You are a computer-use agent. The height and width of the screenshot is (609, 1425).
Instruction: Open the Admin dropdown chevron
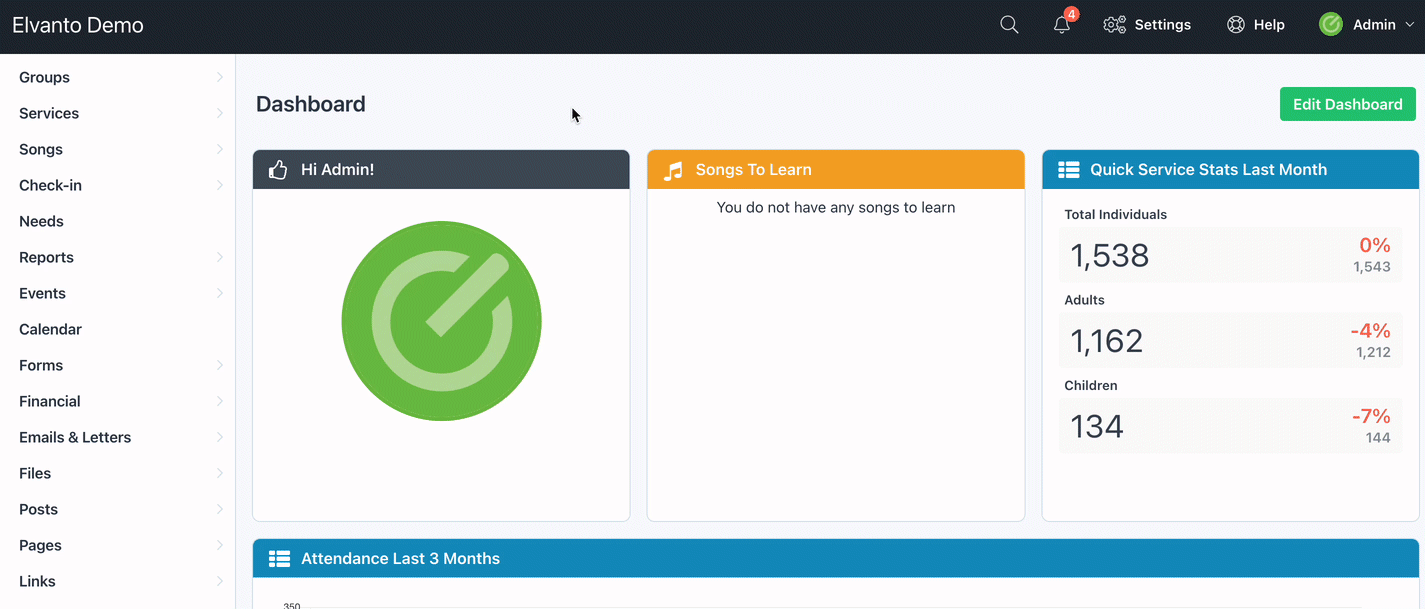(1410, 25)
